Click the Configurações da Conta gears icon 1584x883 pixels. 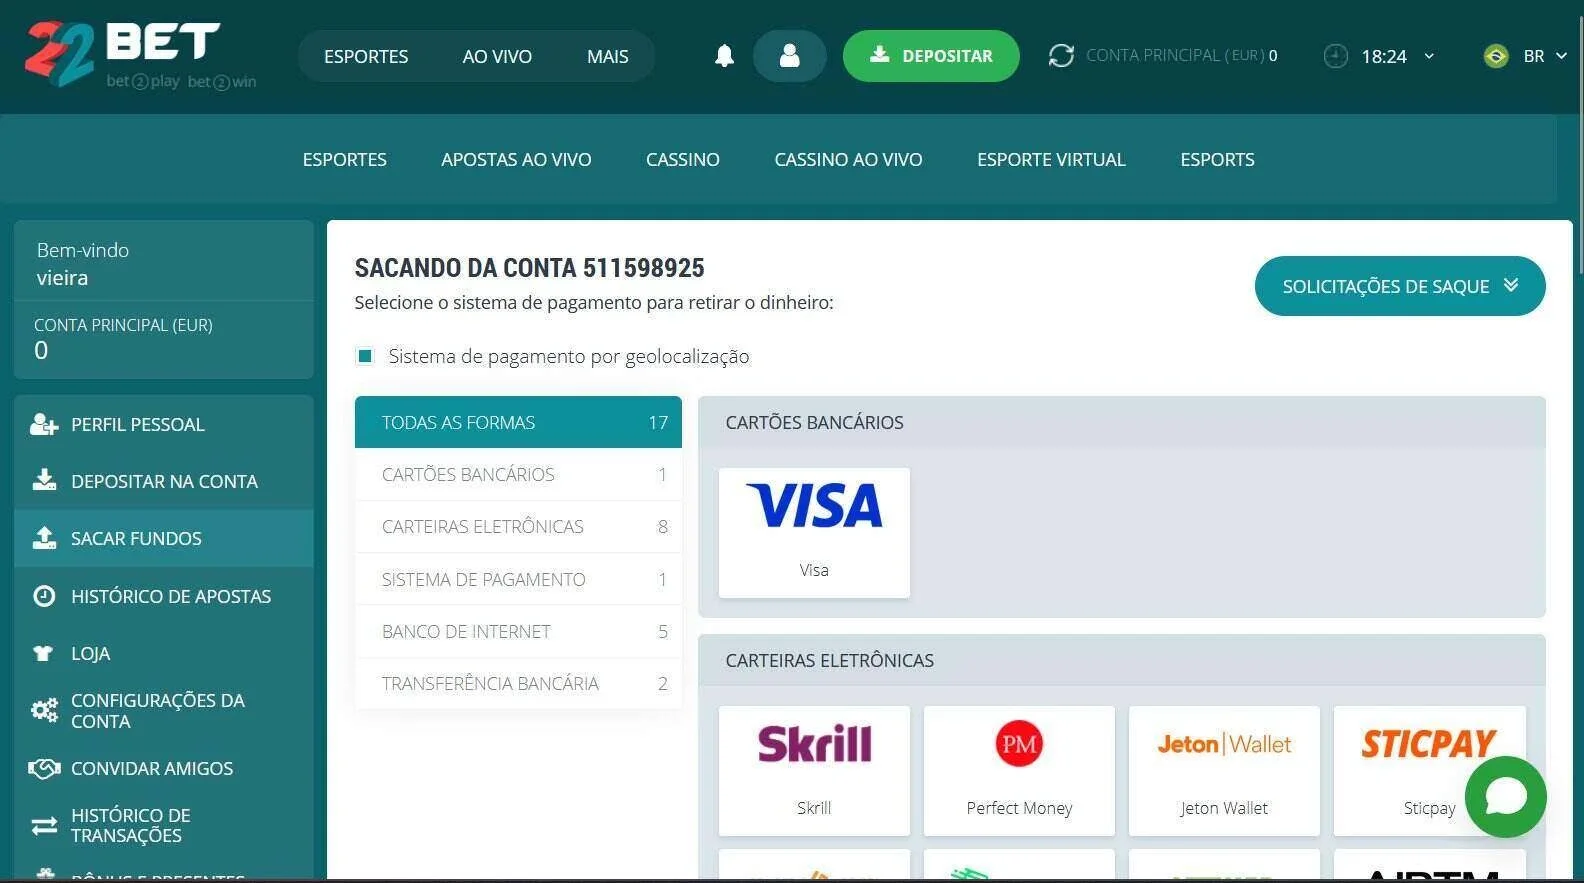pos(44,711)
